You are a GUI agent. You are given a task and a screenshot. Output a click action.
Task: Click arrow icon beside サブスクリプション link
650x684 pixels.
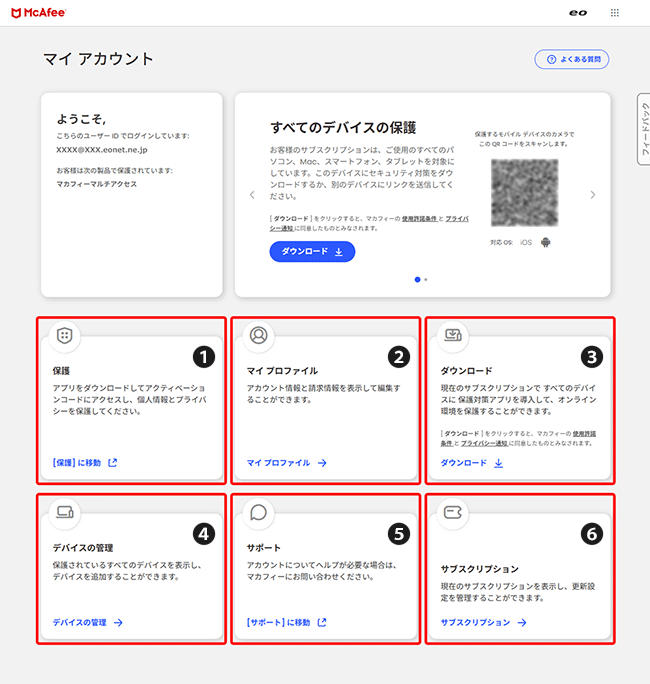pos(522,622)
